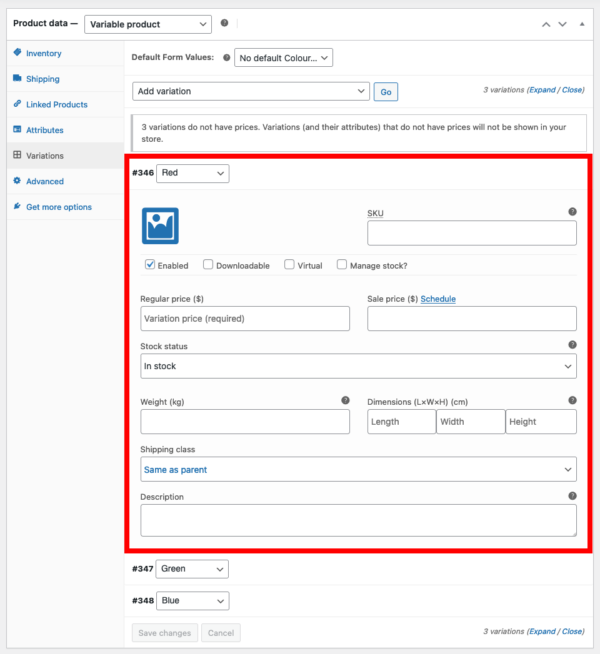The image size is (600, 654).
Task: Open the Stock status dropdown
Action: pos(358,366)
